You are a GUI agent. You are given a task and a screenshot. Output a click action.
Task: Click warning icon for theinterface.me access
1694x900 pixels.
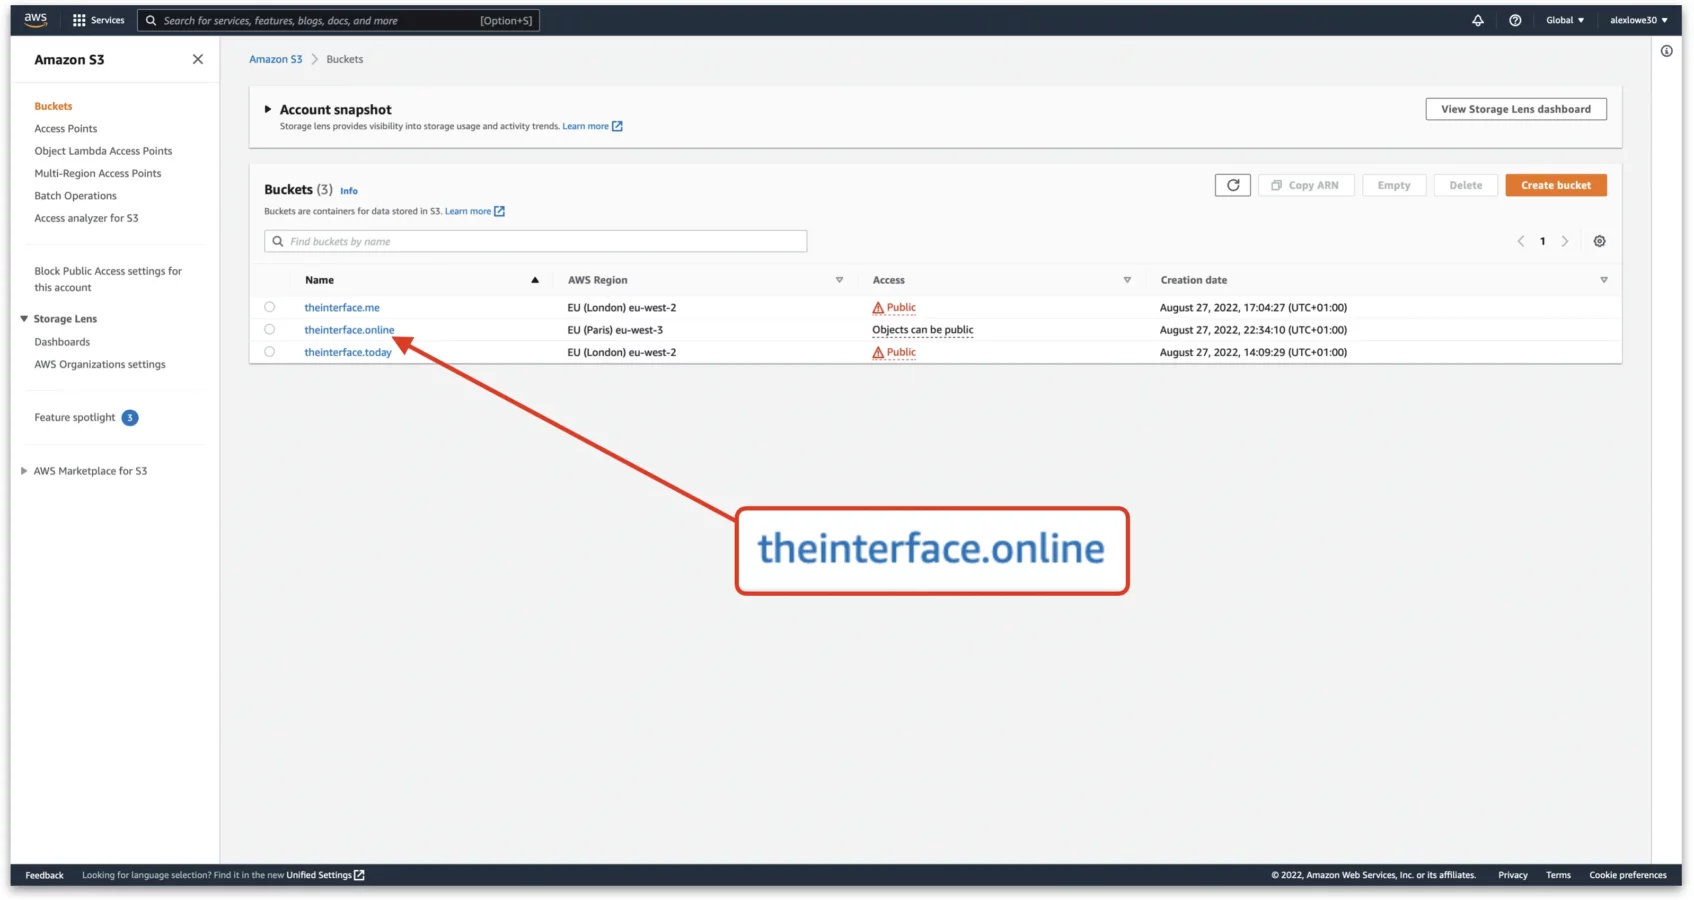pos(878,308)
